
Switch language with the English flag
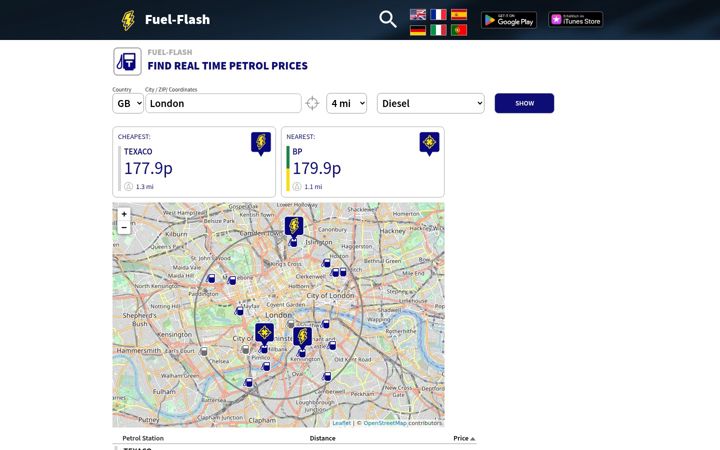(418, 14)
